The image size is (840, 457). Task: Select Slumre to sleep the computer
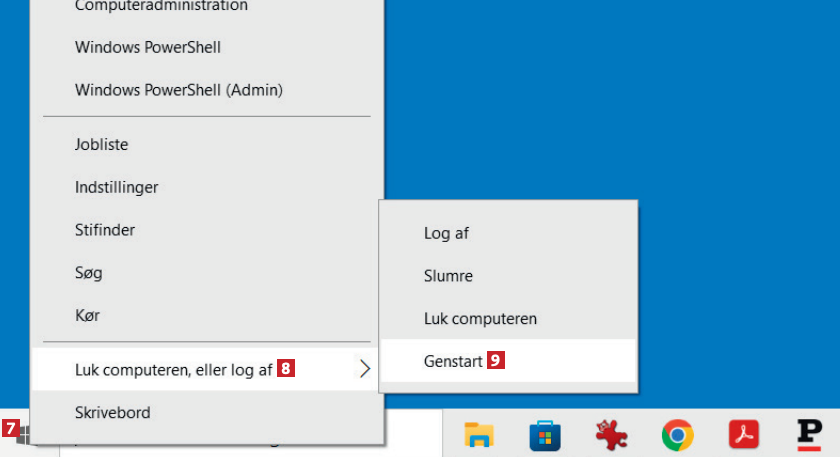[448, 276]
